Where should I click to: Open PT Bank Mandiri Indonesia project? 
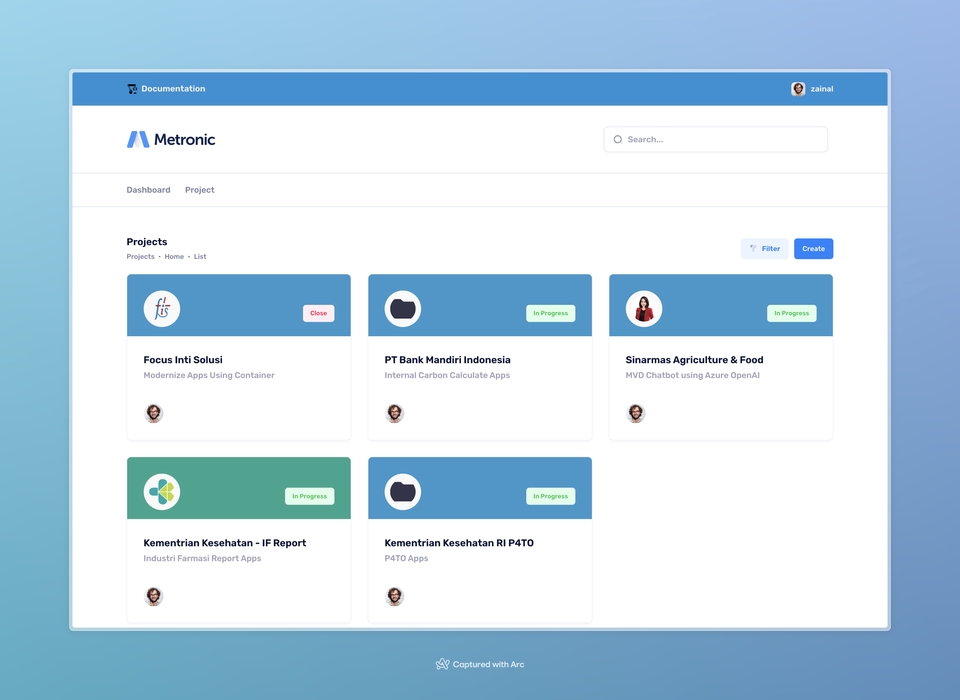(448, 359)
